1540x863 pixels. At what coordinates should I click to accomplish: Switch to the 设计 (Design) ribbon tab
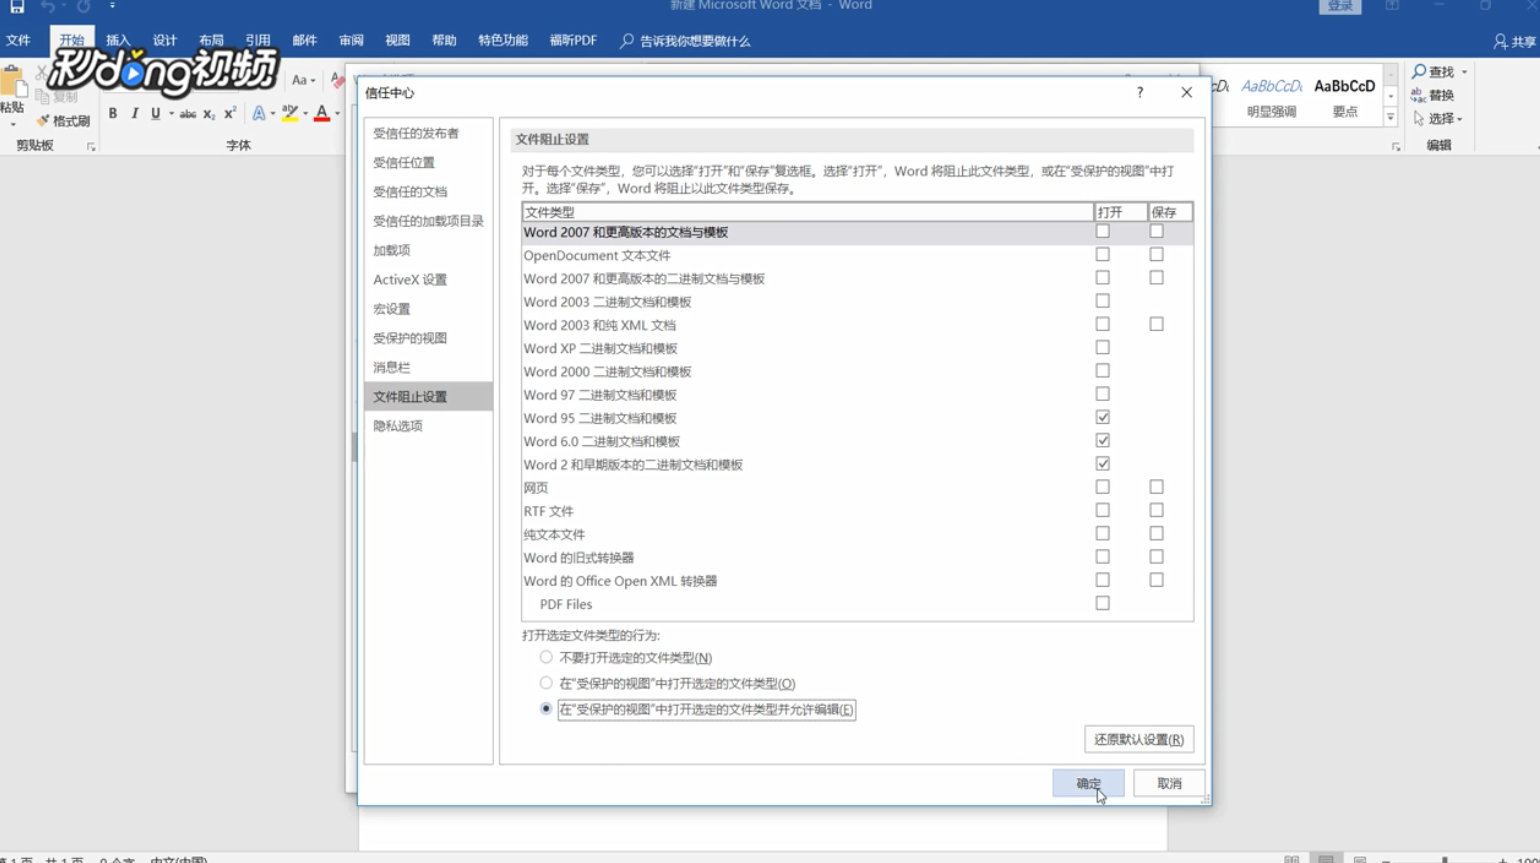165,41
